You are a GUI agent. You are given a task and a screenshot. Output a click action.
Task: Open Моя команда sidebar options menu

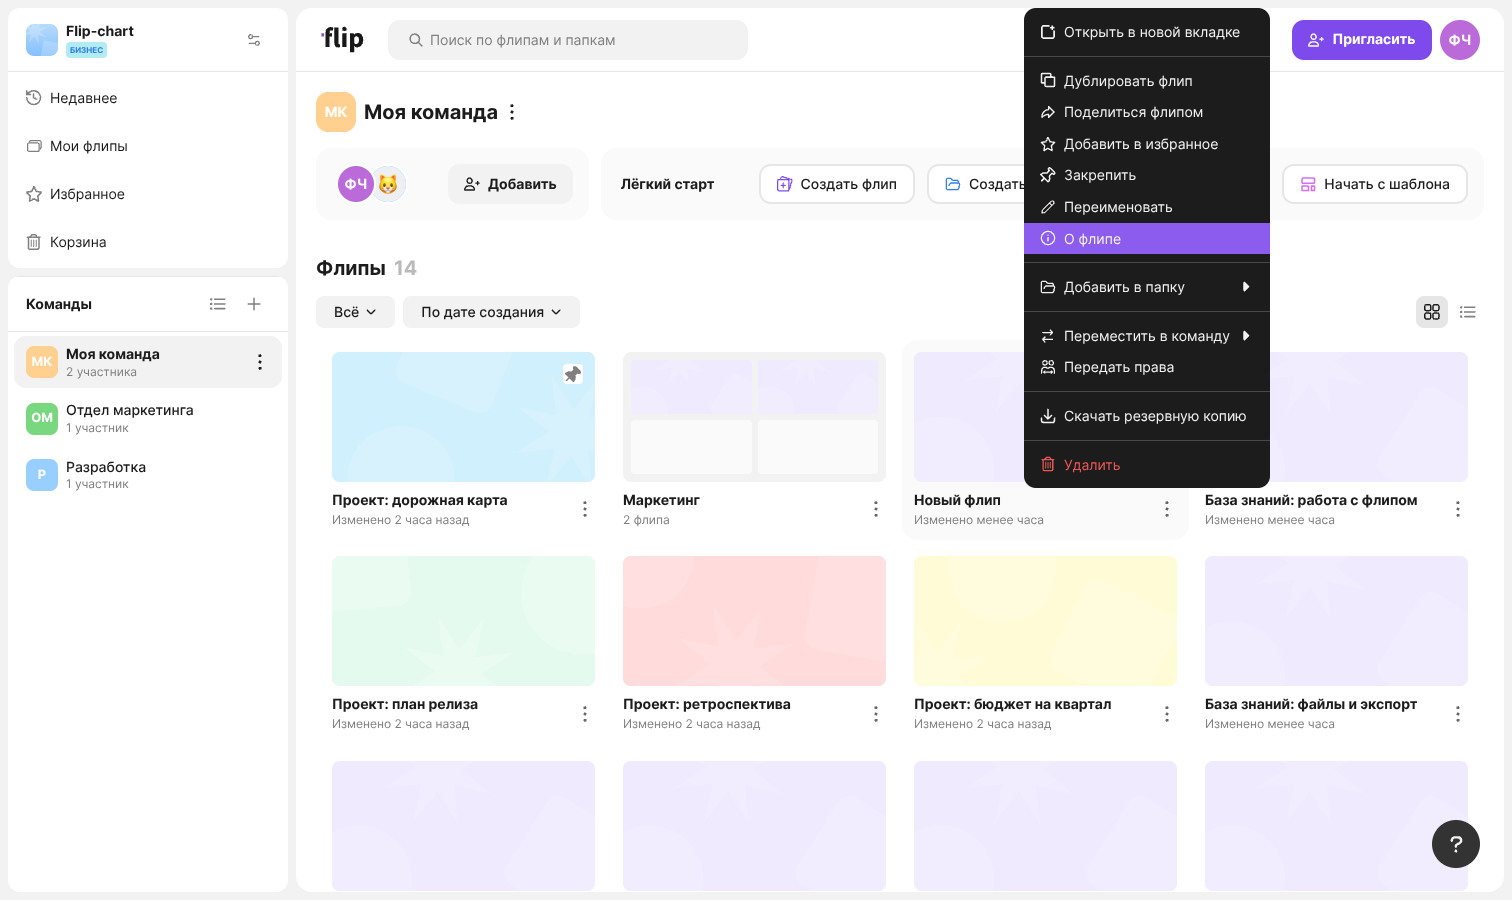(x=260, y=362)
